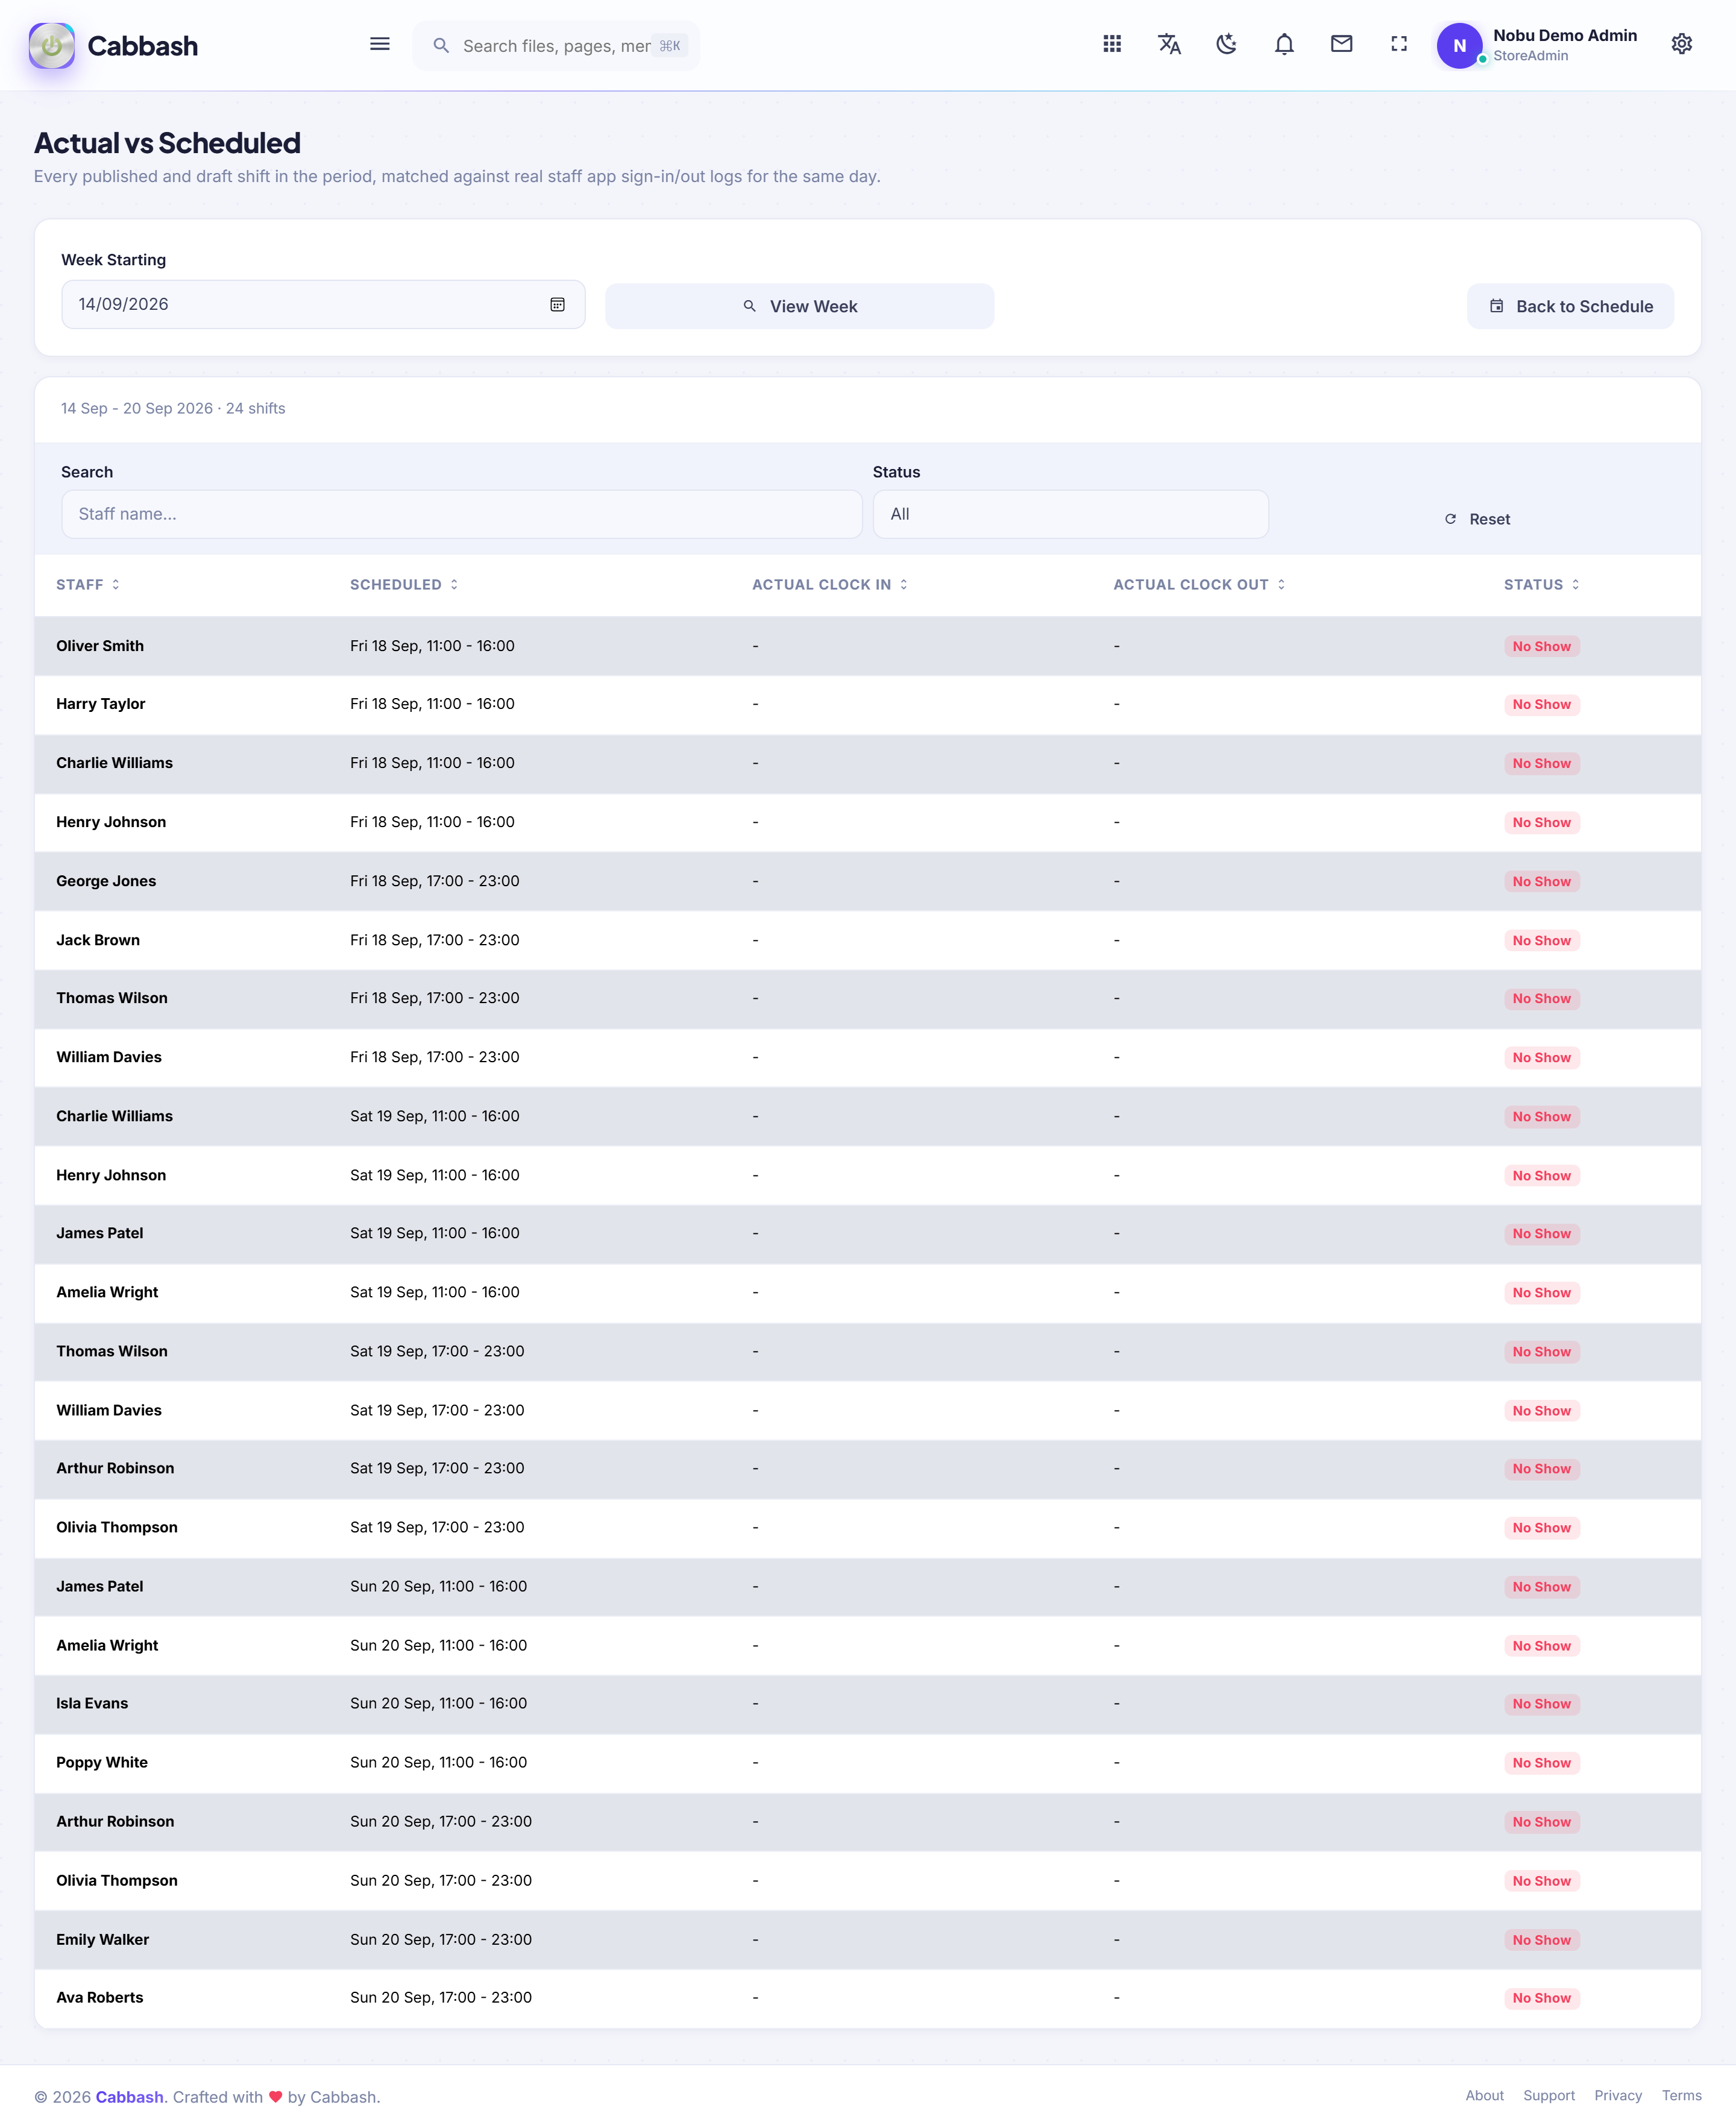This screenshot has height=2128, width=1736.
Task: Open the calendar picker in Week Starting
Action: click(558, 304)
